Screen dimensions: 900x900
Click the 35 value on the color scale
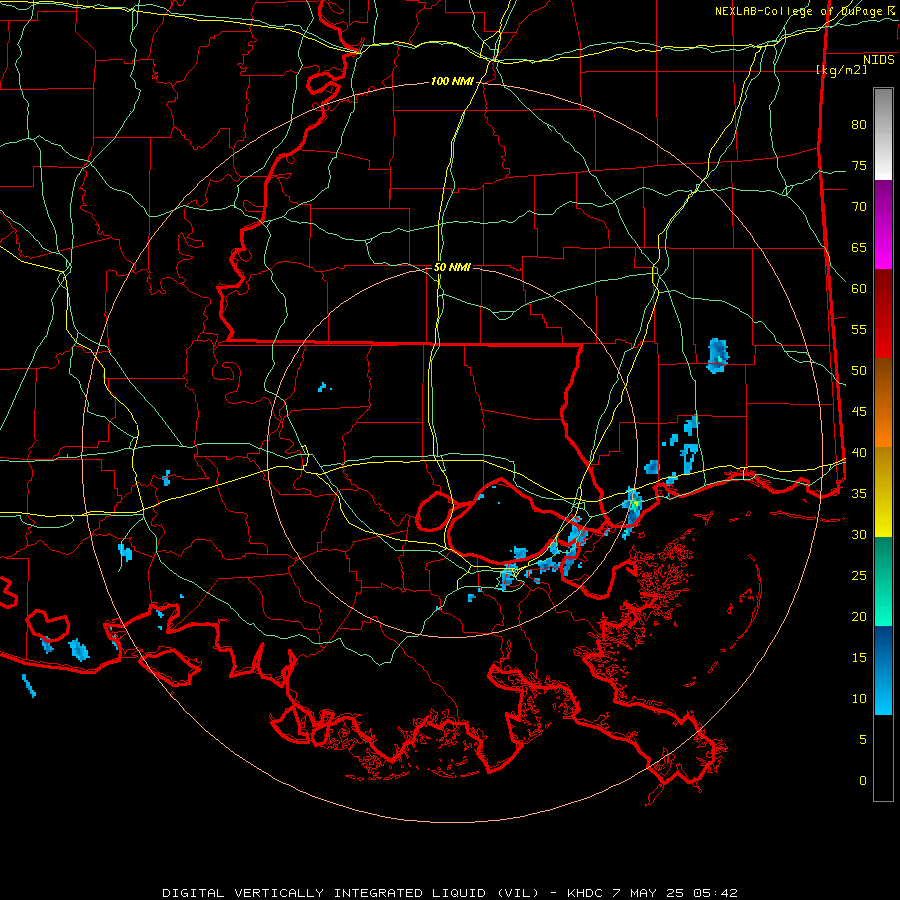859,494
